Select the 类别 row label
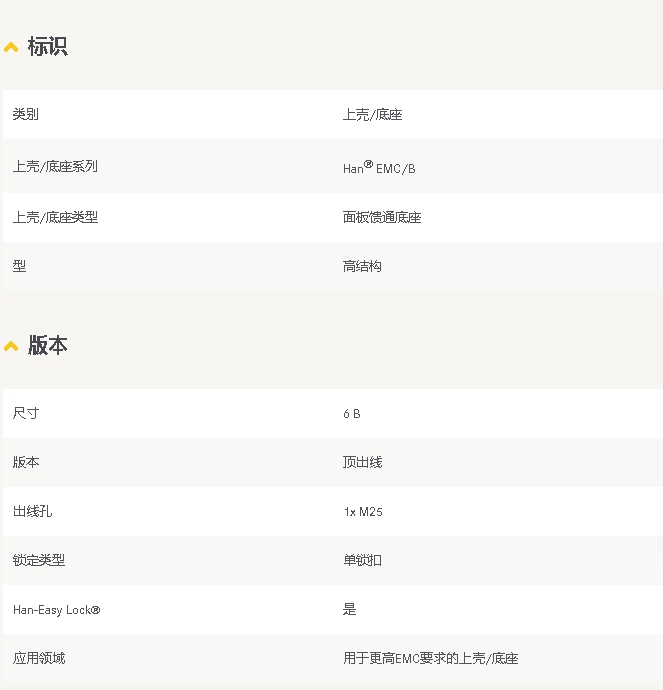Image resolution: width=663 pixels, height=690 pixels. click(x=26, y=114)
